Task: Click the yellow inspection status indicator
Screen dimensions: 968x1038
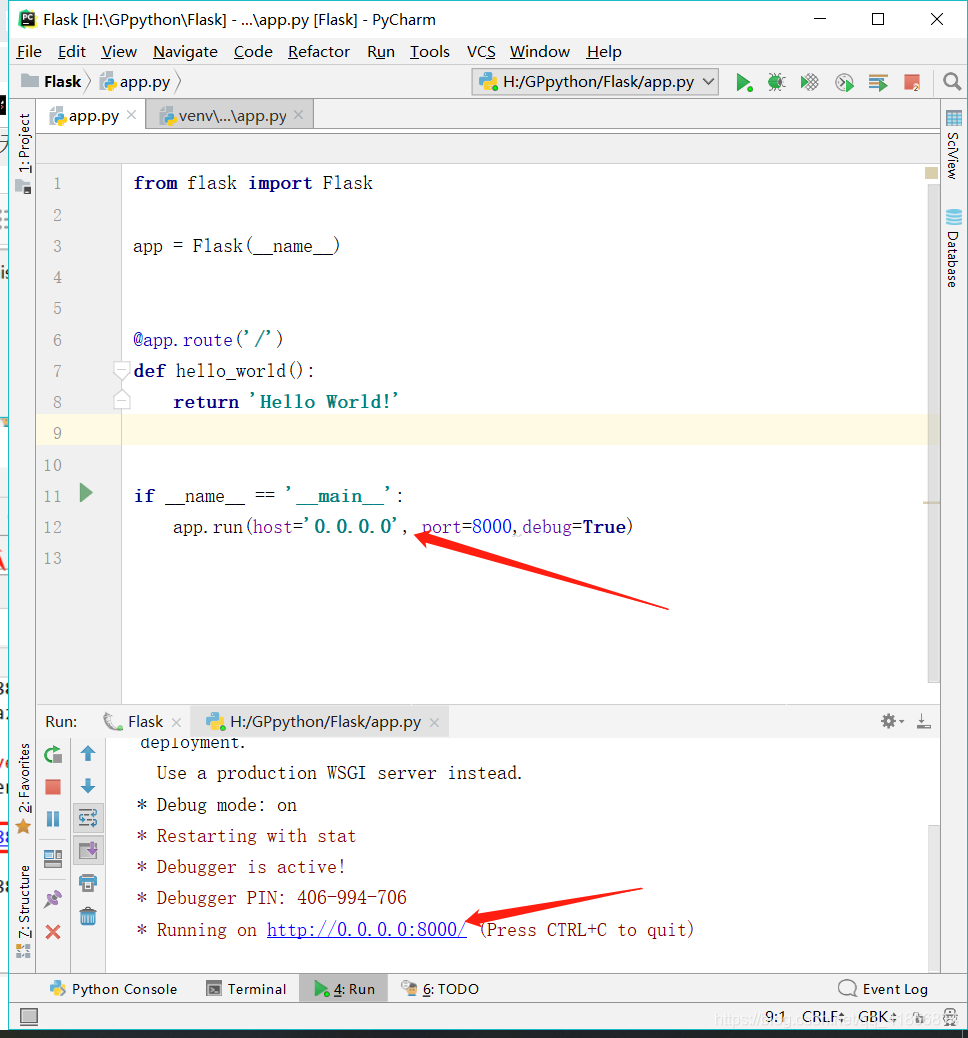Action: click(931, 173)
